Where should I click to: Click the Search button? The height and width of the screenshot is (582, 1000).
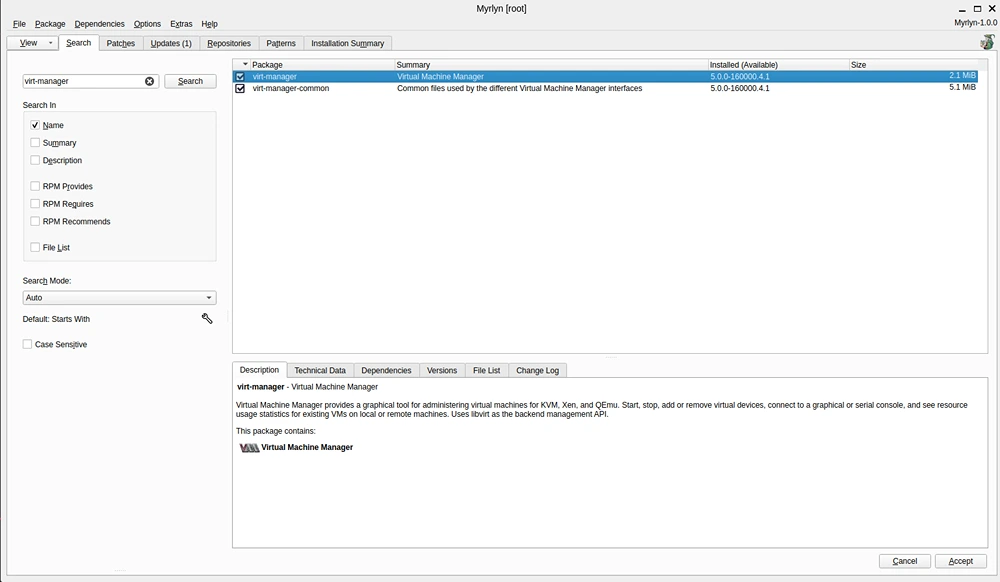(190, 81)
